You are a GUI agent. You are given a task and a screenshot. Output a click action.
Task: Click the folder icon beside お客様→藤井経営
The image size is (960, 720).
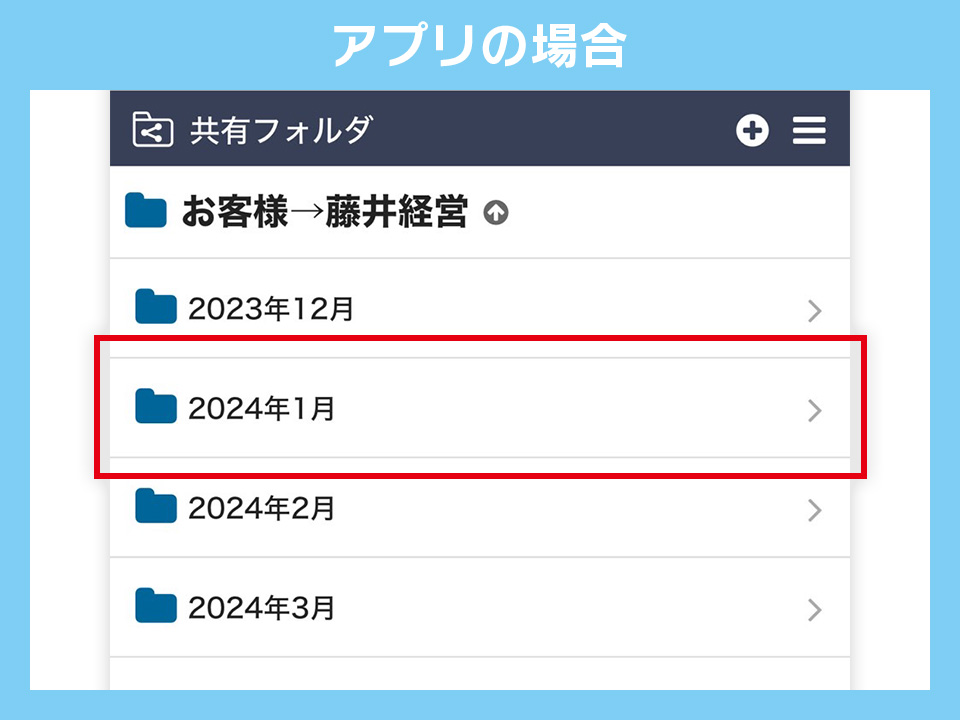coord(146,211)
